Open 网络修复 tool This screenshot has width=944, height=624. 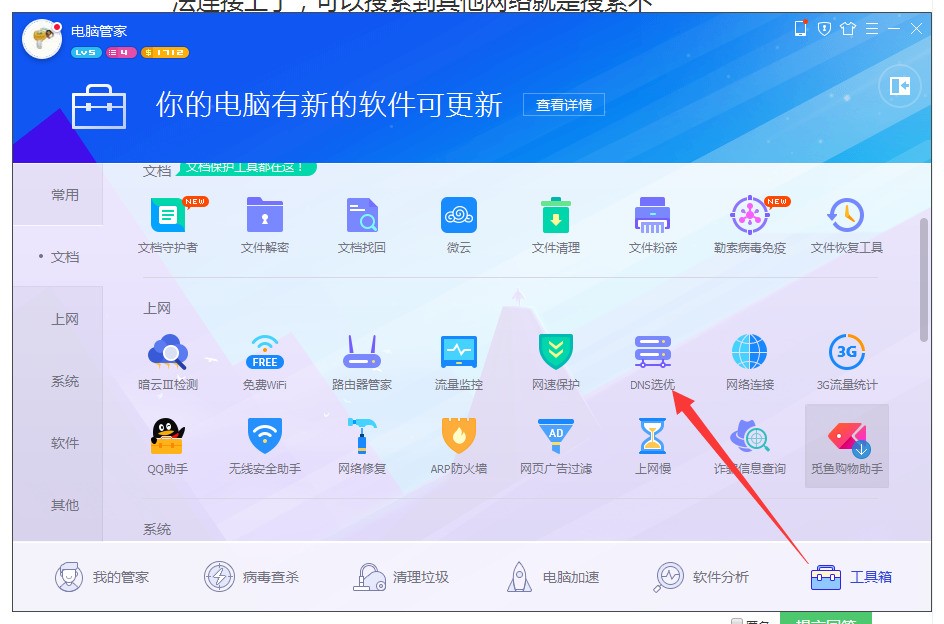point(362,446)
